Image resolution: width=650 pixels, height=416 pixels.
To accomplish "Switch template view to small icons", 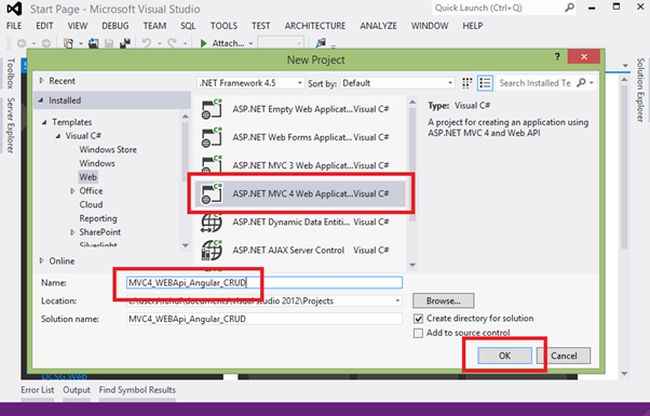I will 467,83.
